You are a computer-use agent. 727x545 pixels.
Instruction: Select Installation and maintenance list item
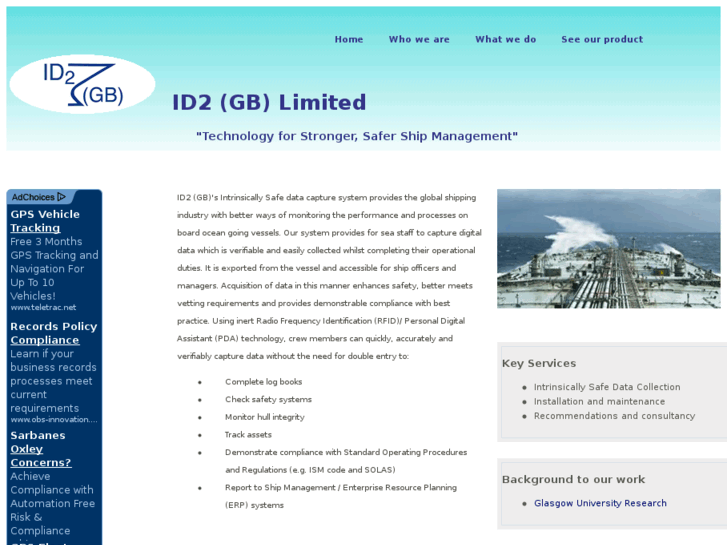(x=599, y=401)
